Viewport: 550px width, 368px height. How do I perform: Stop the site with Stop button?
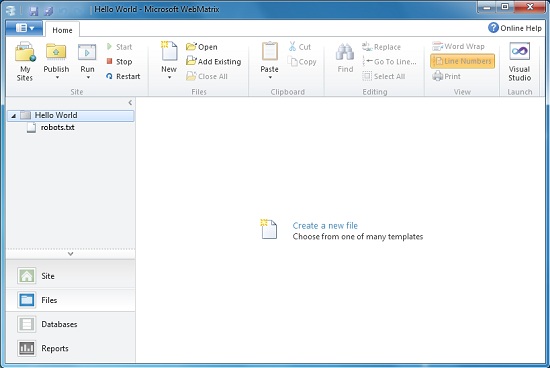pyautogui.click(x=119, y=62)
